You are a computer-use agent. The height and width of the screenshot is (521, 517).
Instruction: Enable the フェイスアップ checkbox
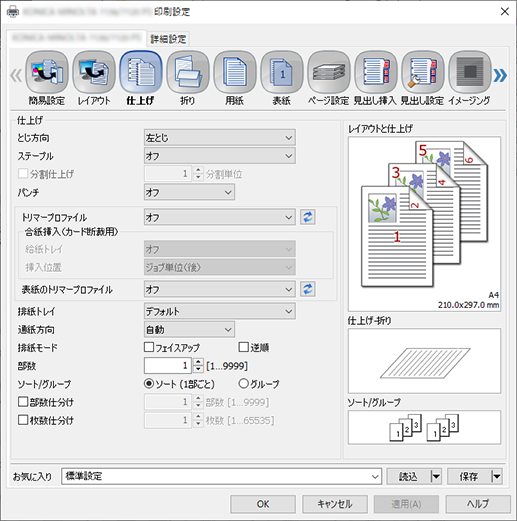coord(149,347)
